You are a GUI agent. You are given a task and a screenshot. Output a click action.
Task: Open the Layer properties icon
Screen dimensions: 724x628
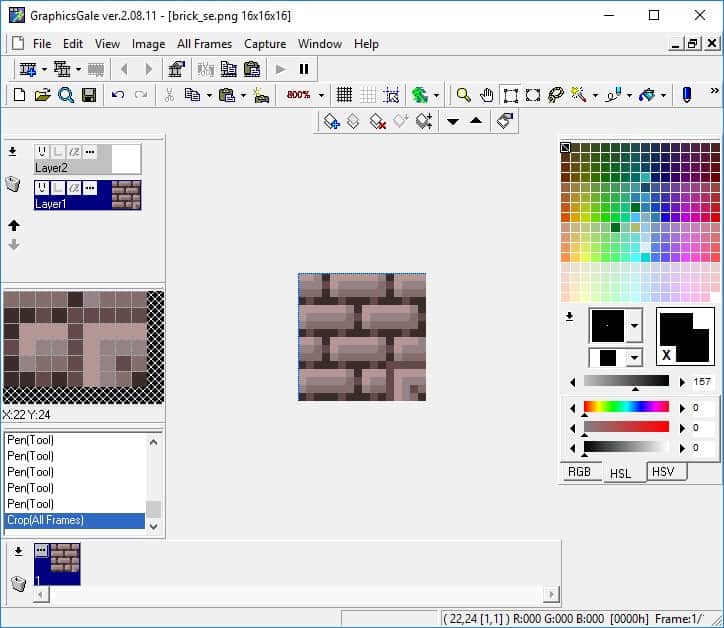point(505,121)
